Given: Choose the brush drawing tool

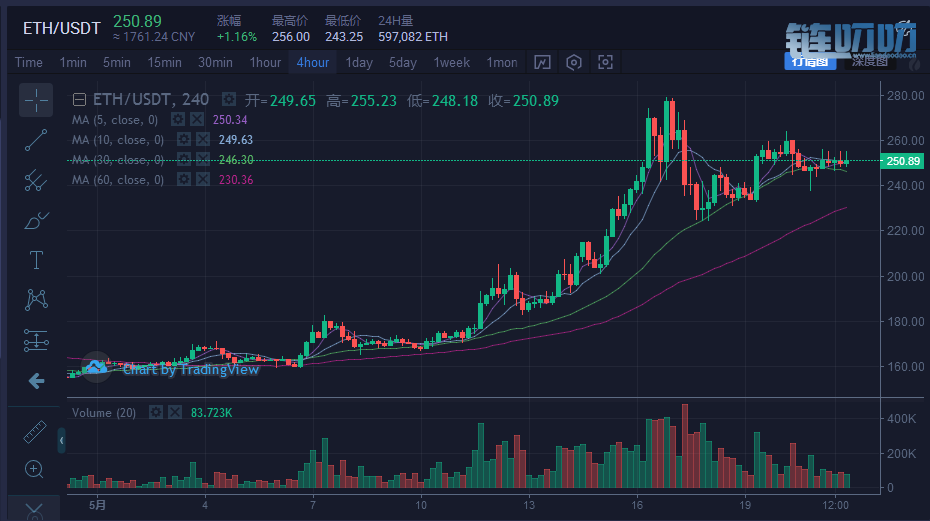Looking at the screenshot, I should [37, 220].
